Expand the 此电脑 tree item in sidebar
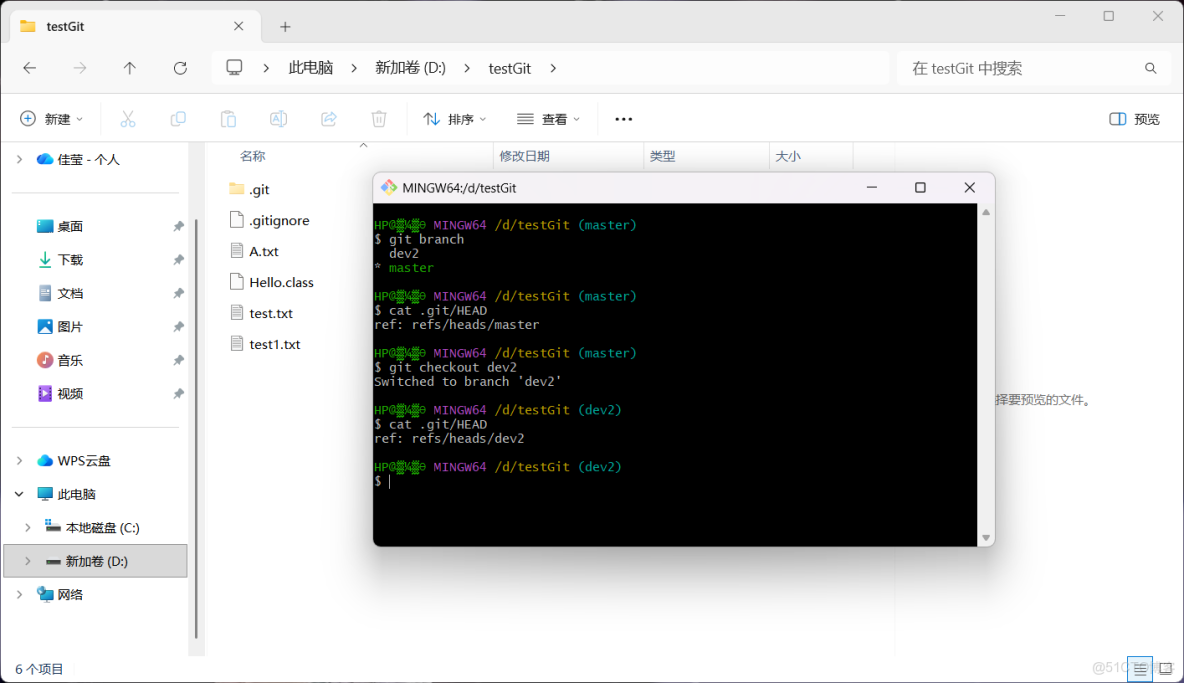Viewport: 1184px width, 683px height. click(x=18, y=493)
